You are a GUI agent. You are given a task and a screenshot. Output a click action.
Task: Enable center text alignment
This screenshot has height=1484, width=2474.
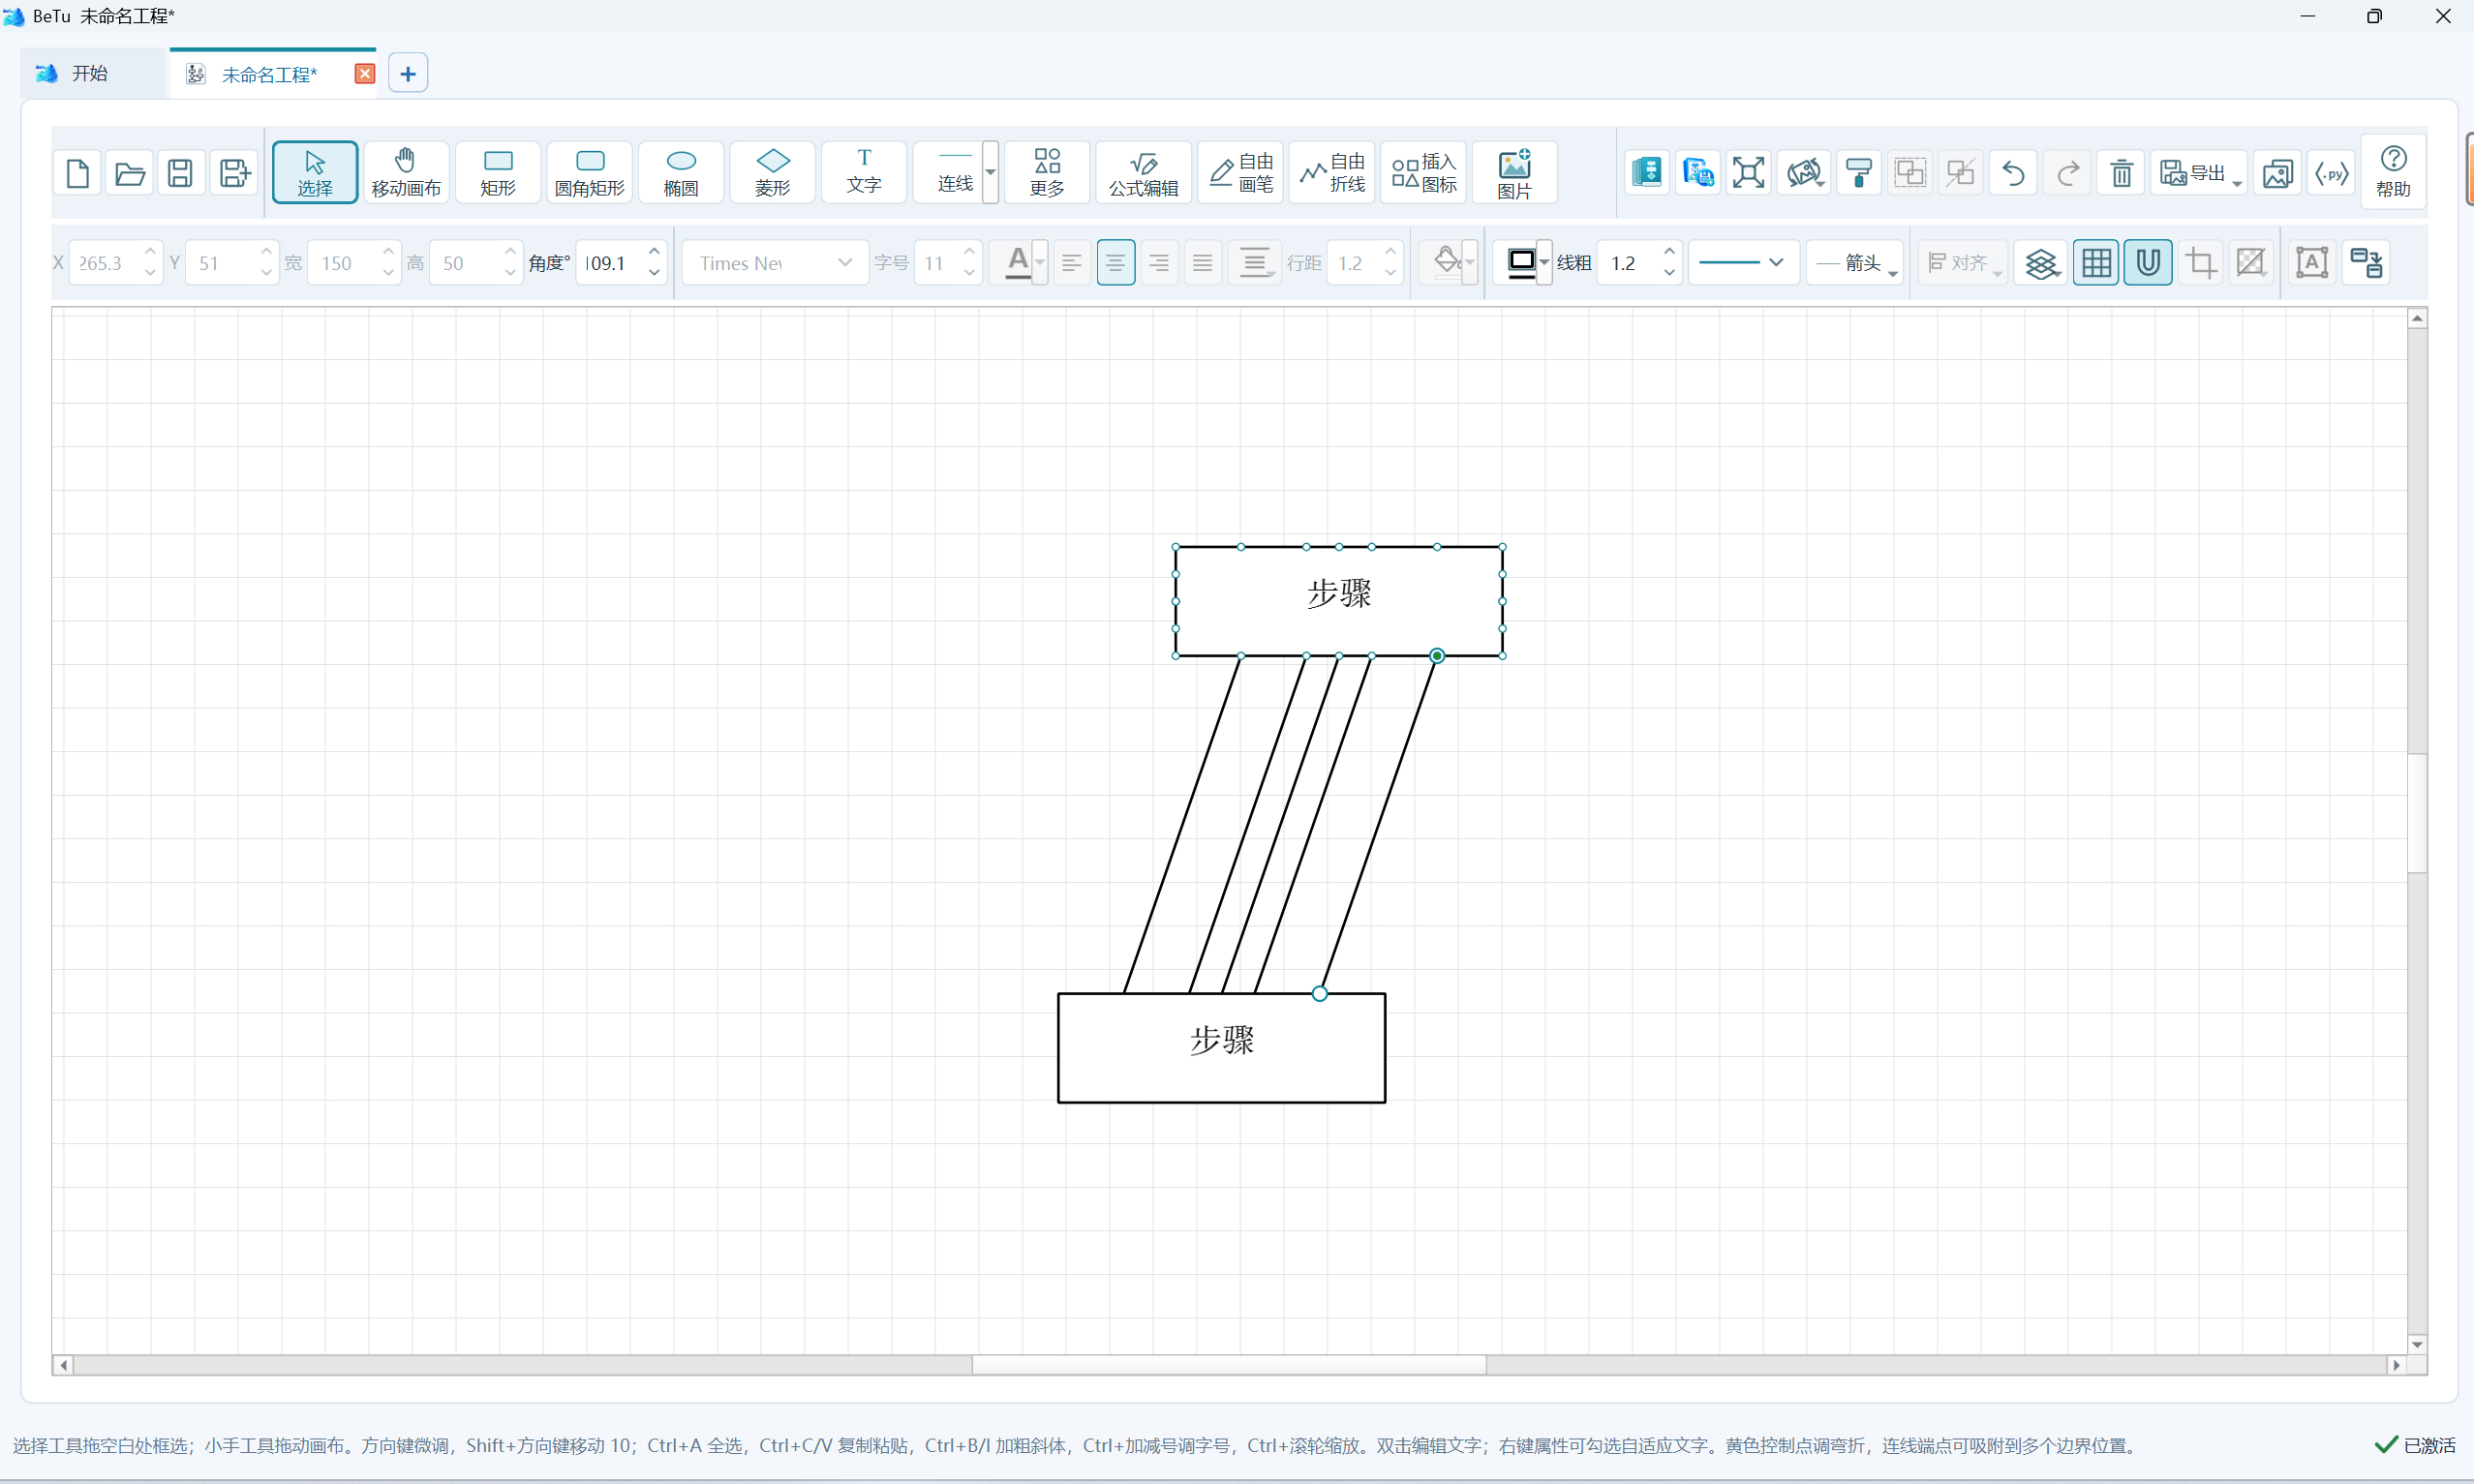(1115, 263)
